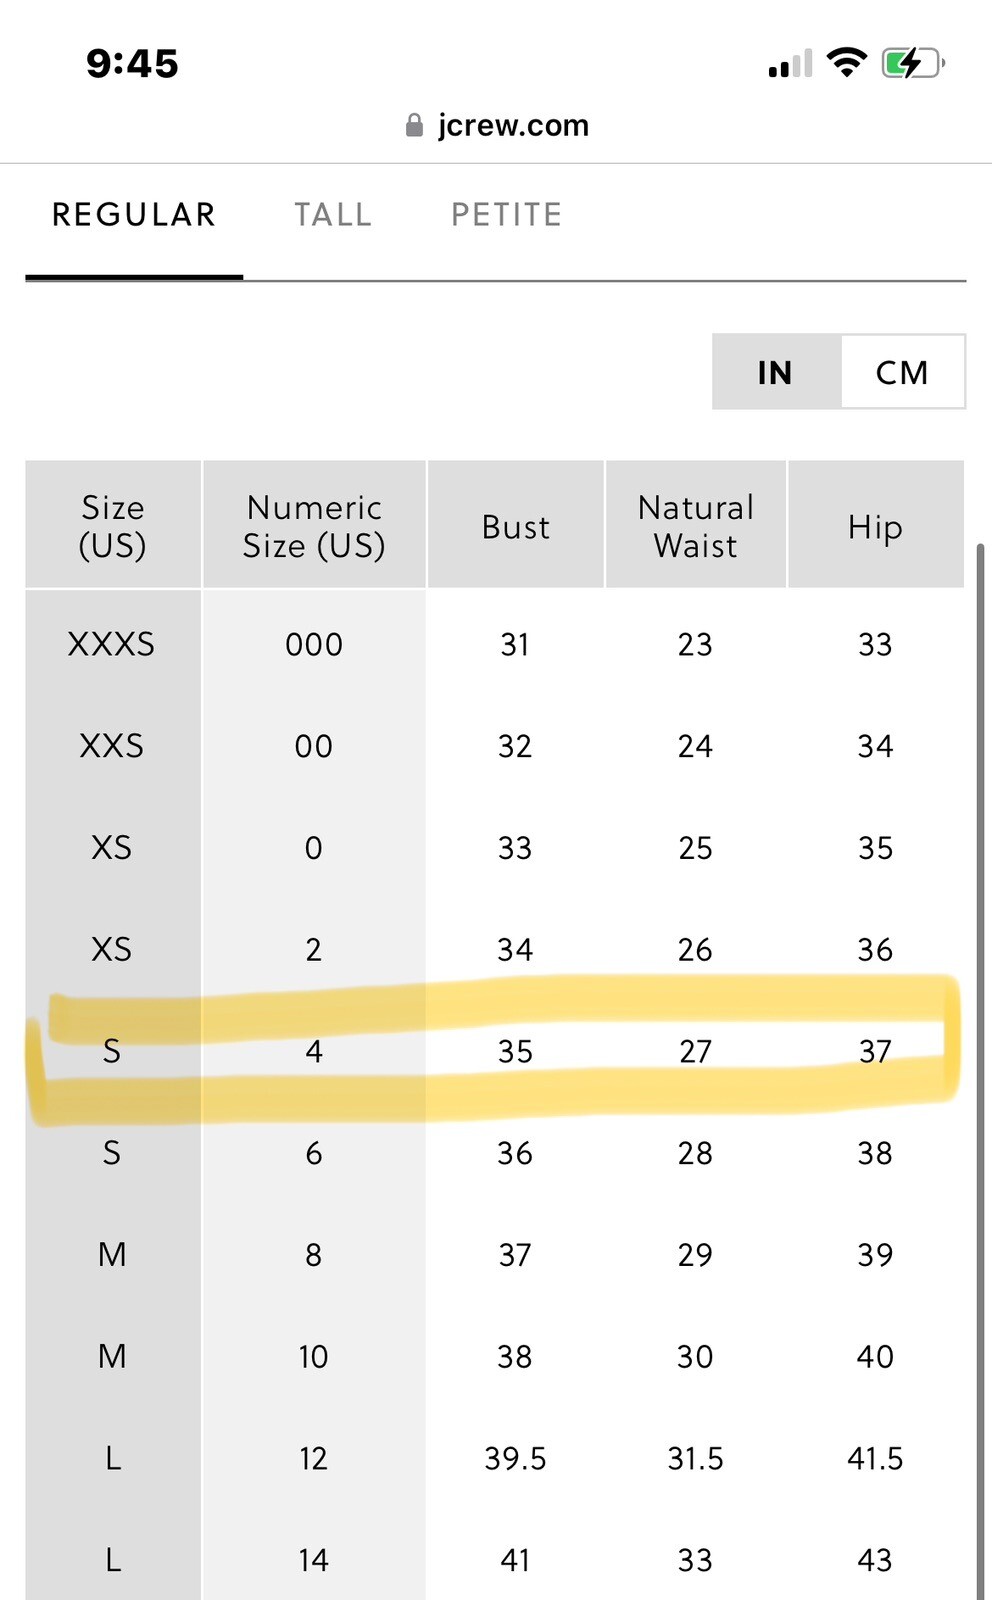Select the highlighted size 4 row
The width and height of the screenshot is (992, 1600).
point(495,1051)
